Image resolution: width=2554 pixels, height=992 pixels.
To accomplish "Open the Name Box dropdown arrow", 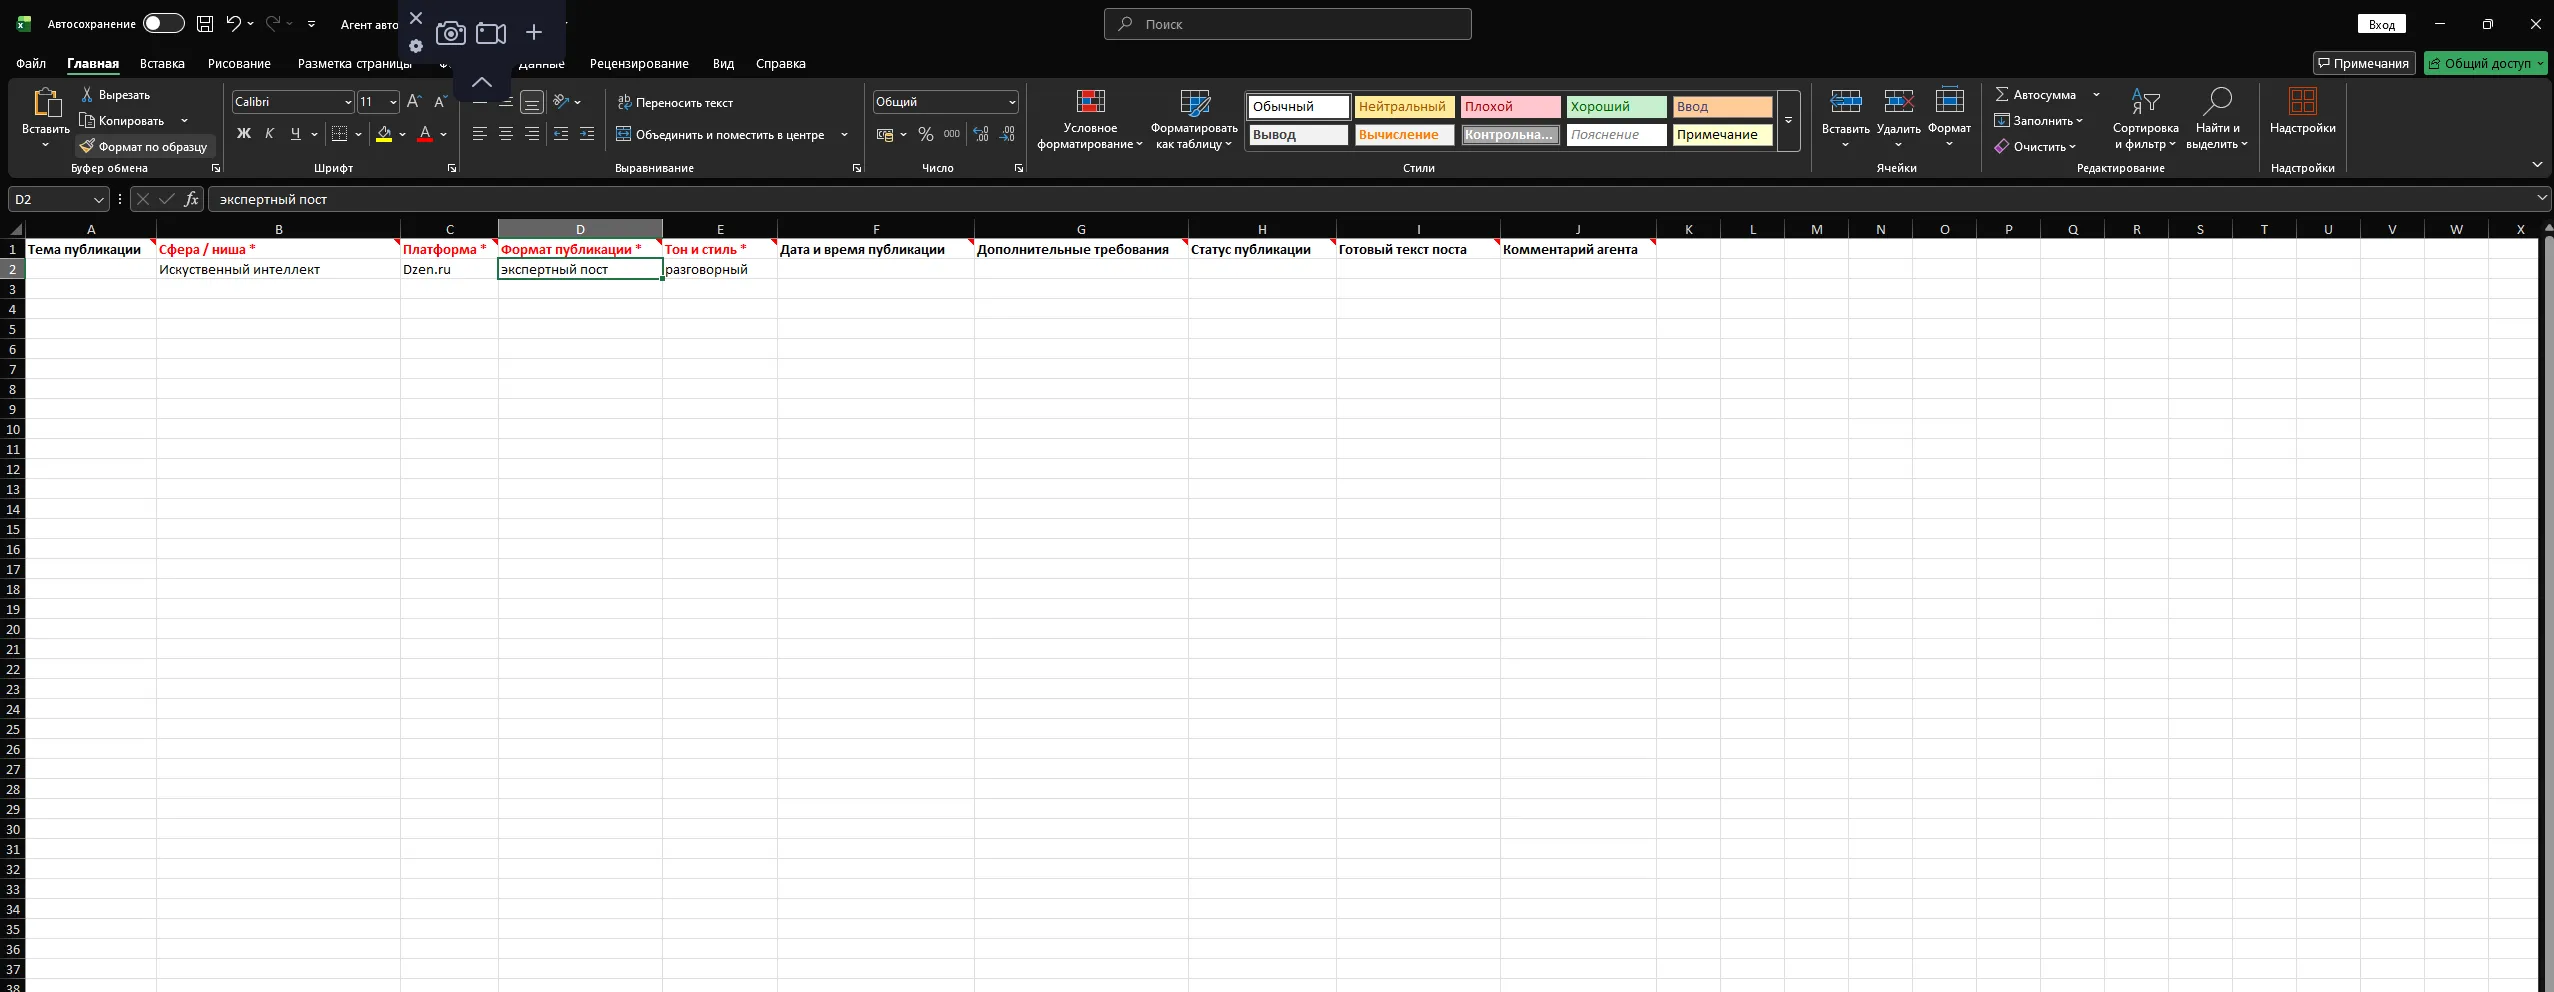I will (98, 200).
